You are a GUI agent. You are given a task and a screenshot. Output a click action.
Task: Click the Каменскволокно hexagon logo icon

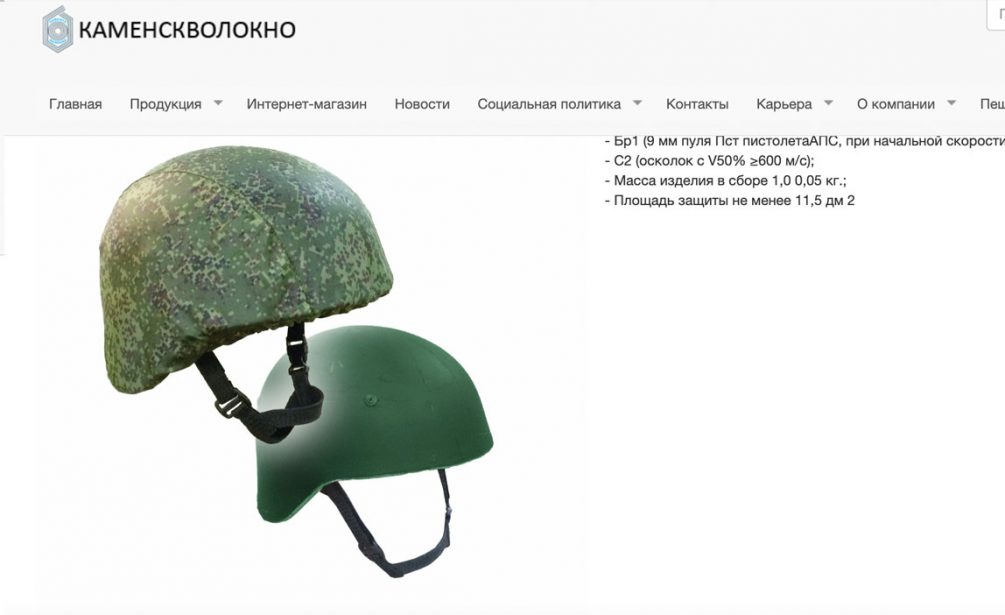(58, 29)
